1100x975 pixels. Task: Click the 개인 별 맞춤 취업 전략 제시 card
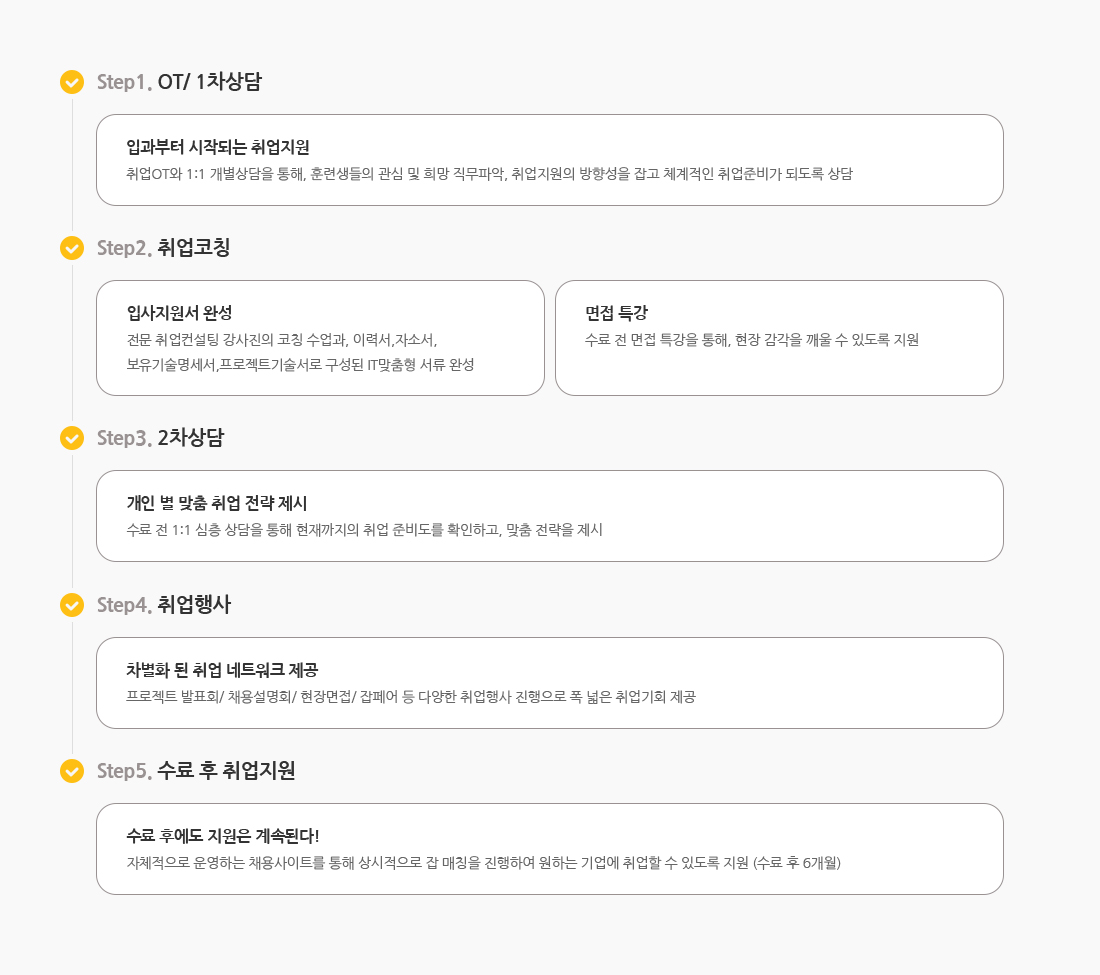549,516
